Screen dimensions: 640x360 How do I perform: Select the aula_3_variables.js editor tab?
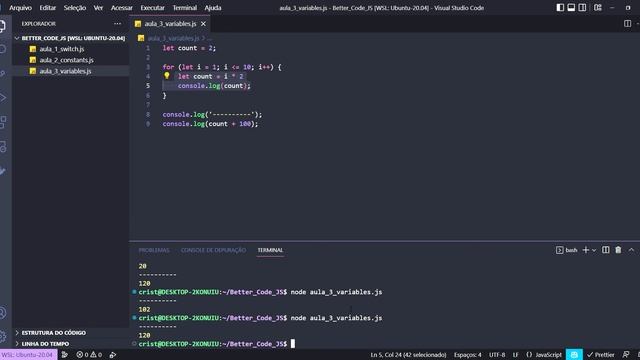coord(170,24)
